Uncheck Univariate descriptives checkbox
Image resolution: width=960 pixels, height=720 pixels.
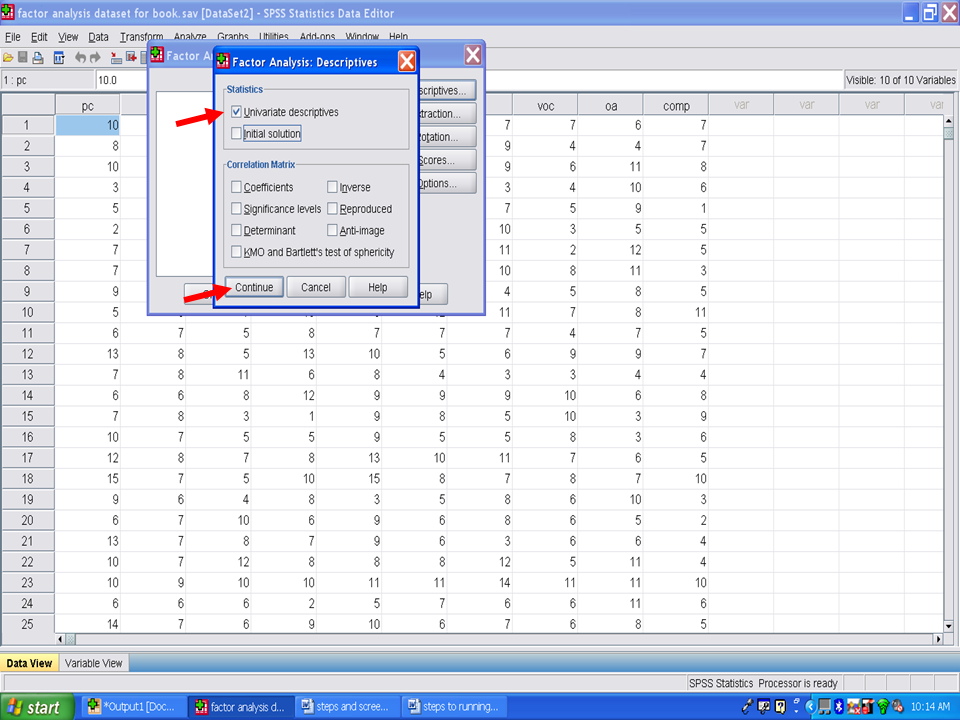point(236,112)
